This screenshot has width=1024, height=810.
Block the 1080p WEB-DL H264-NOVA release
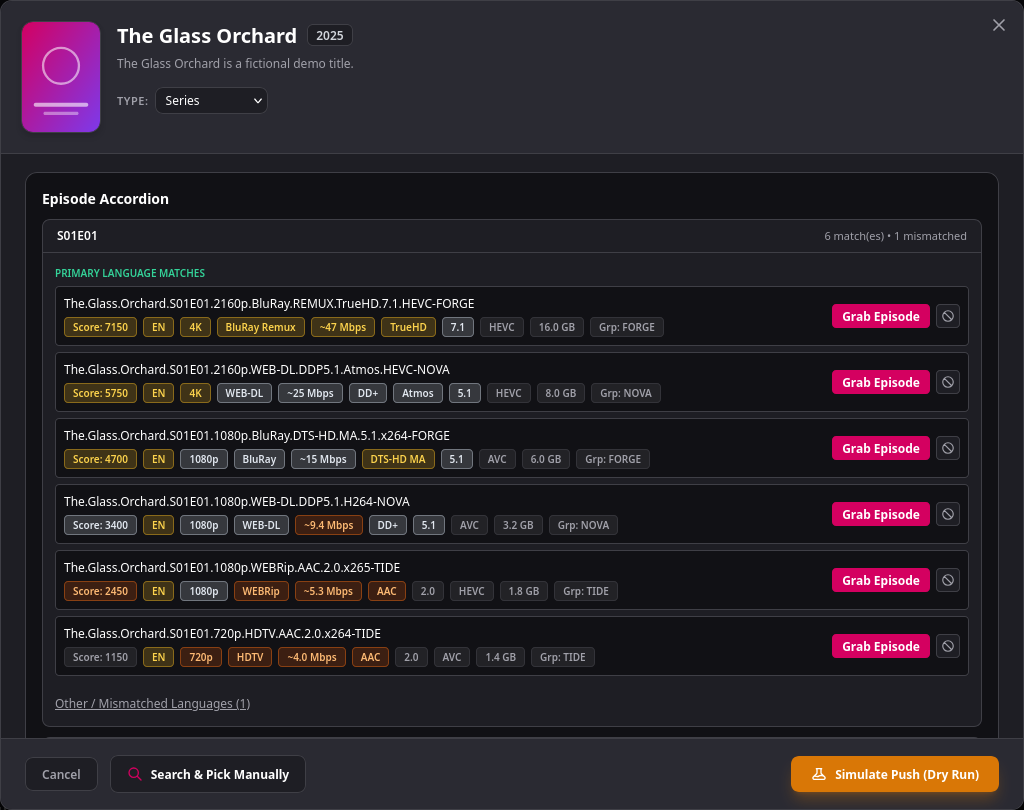point(948,514)
